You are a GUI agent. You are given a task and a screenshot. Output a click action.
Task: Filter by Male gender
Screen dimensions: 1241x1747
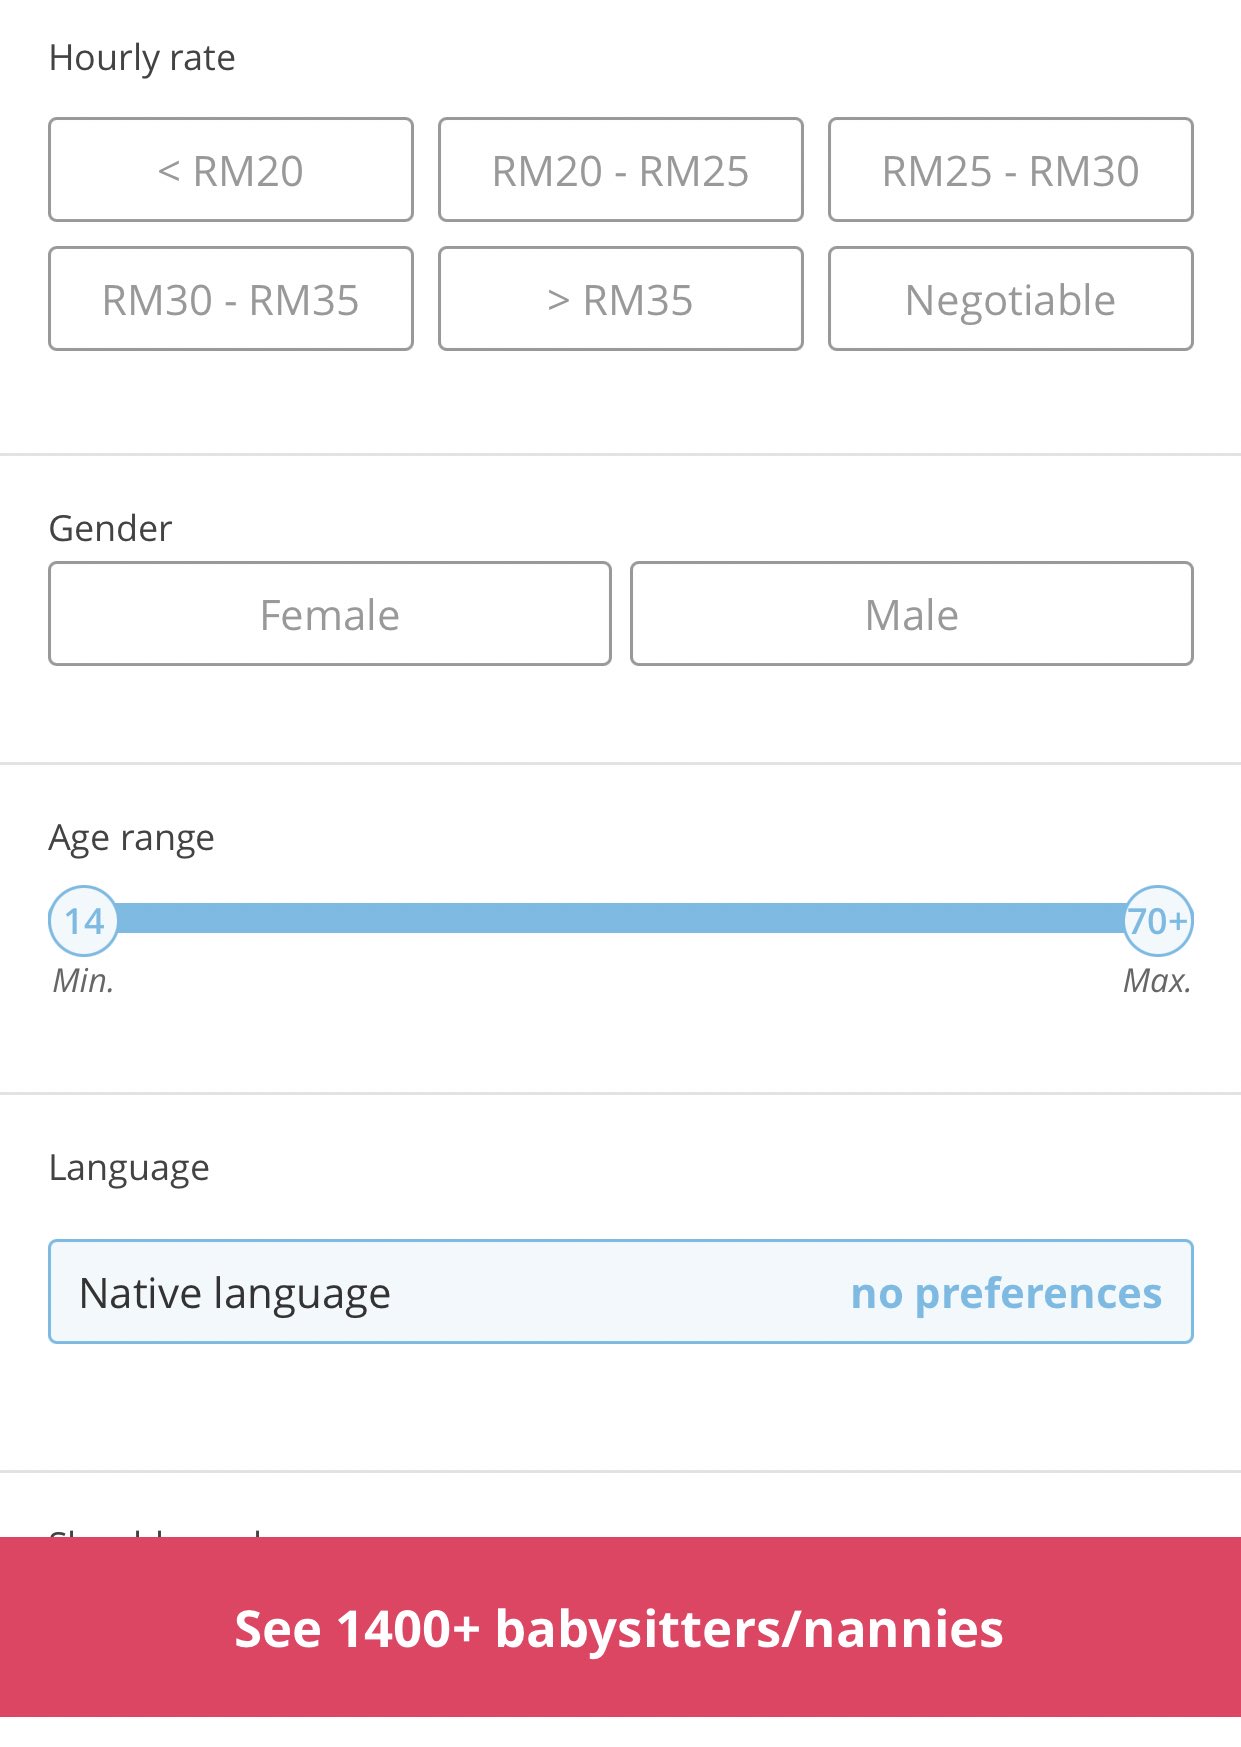point(911,614)
